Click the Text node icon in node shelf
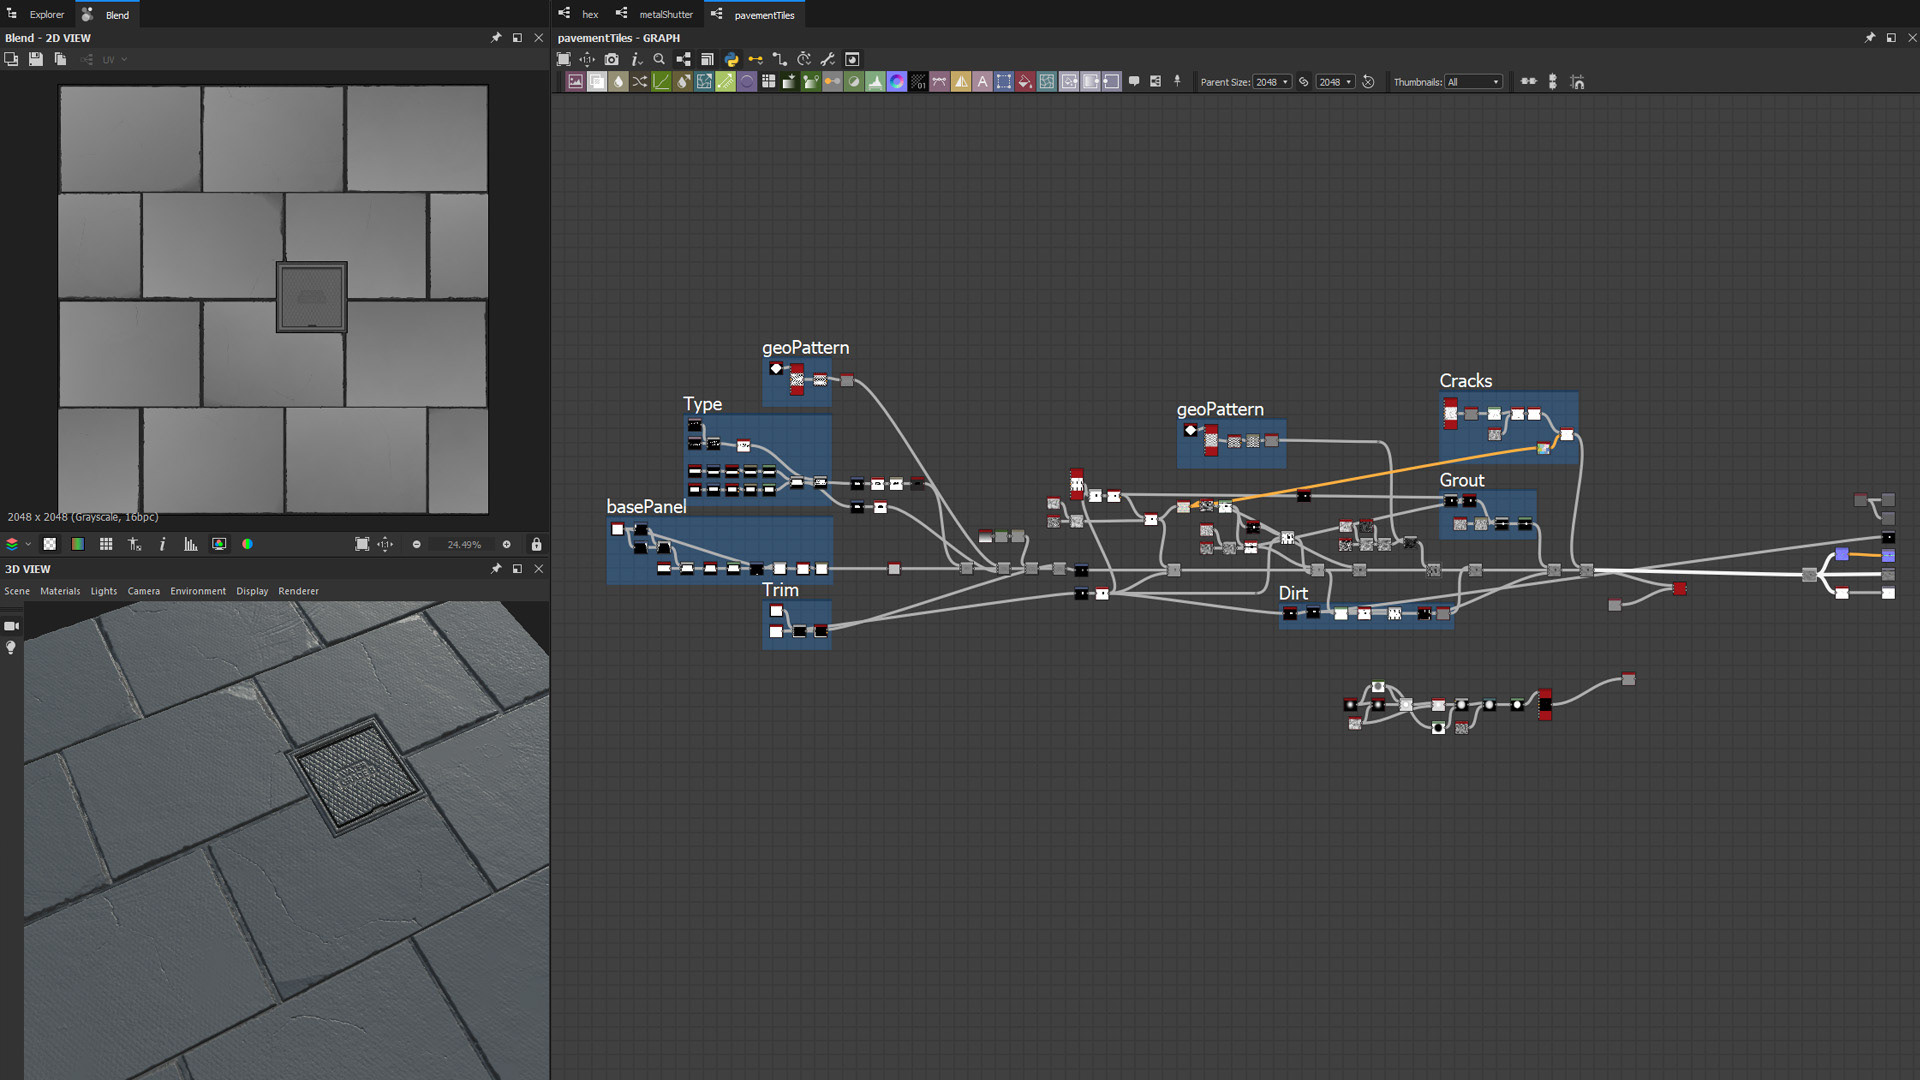Image resolution: width=1920 pixels, height=1080 pixels. [982, 81]
